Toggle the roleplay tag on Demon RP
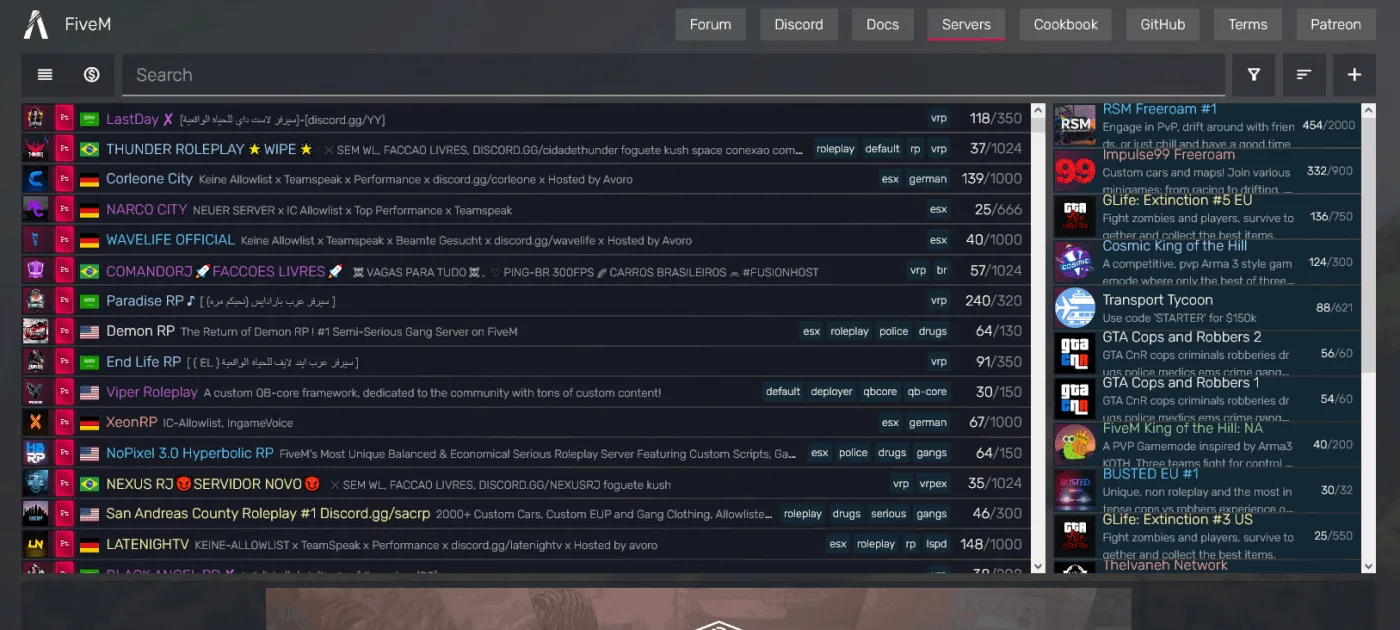1400x630 pixels. 849,332
